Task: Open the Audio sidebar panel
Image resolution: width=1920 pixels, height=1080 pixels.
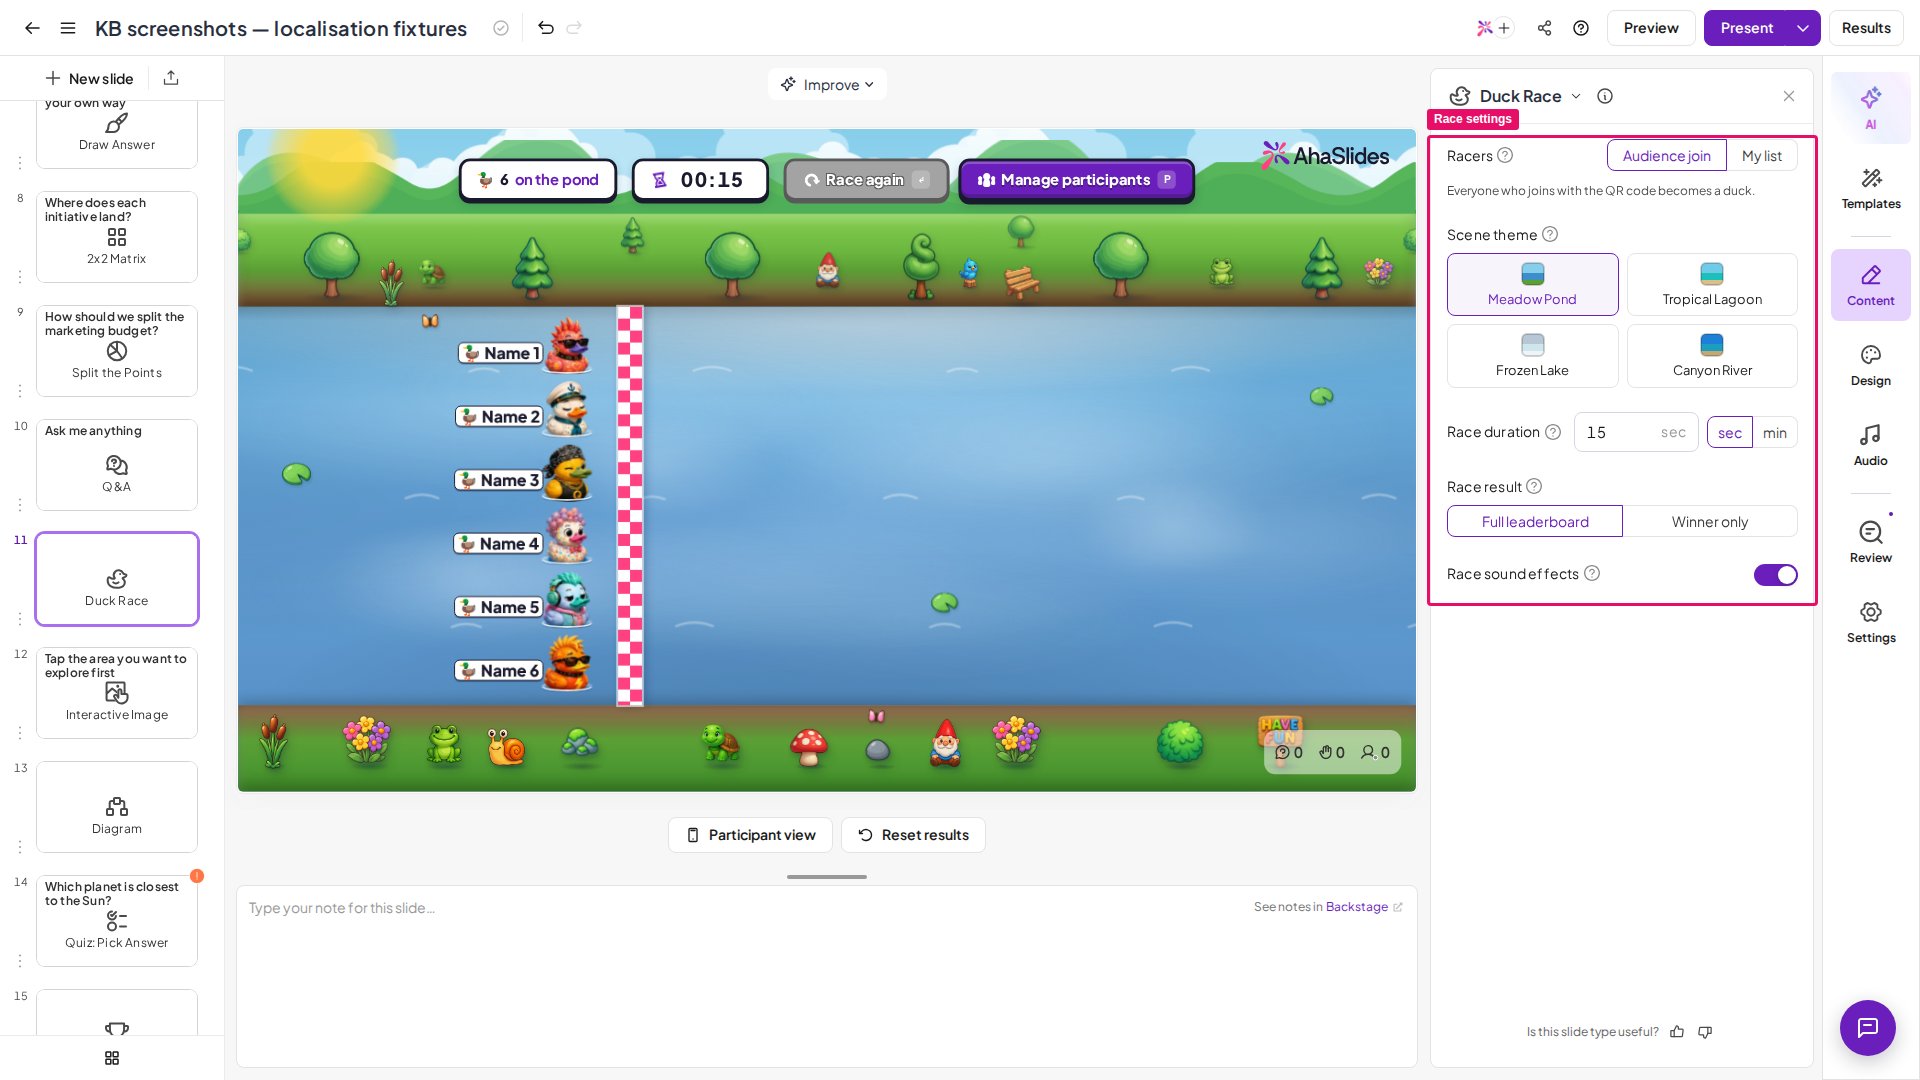Action: click(x=1870, y=446)
